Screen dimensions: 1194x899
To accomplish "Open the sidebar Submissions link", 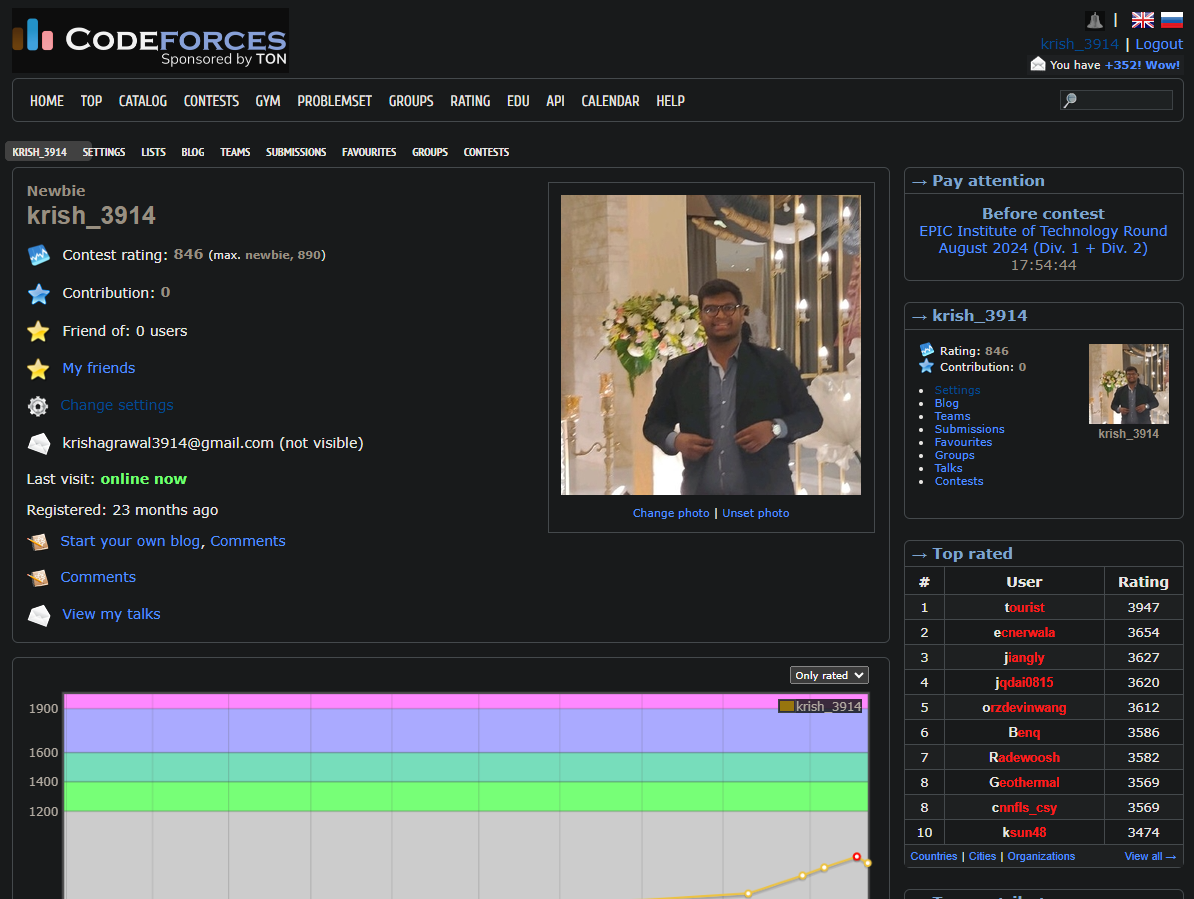I will click(969, 429).
